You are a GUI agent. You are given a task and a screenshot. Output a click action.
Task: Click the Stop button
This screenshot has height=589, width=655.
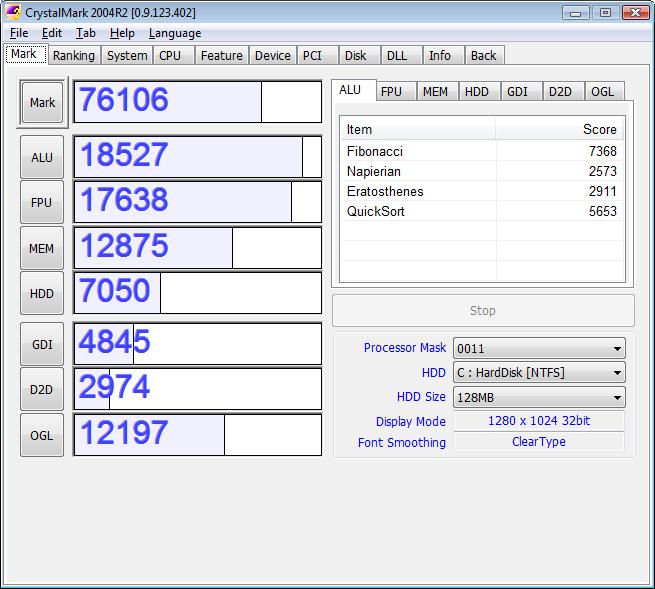(x=483, y=310)
